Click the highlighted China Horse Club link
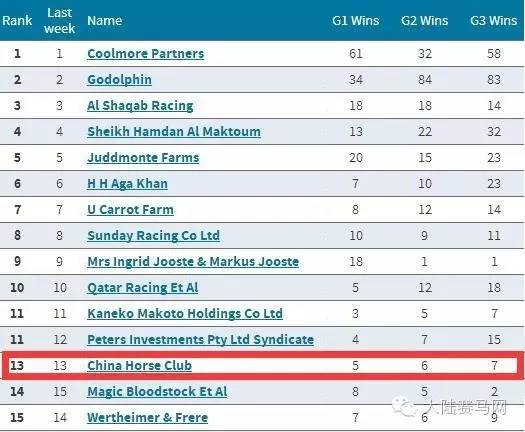525x432 pixels. point(139,366)
